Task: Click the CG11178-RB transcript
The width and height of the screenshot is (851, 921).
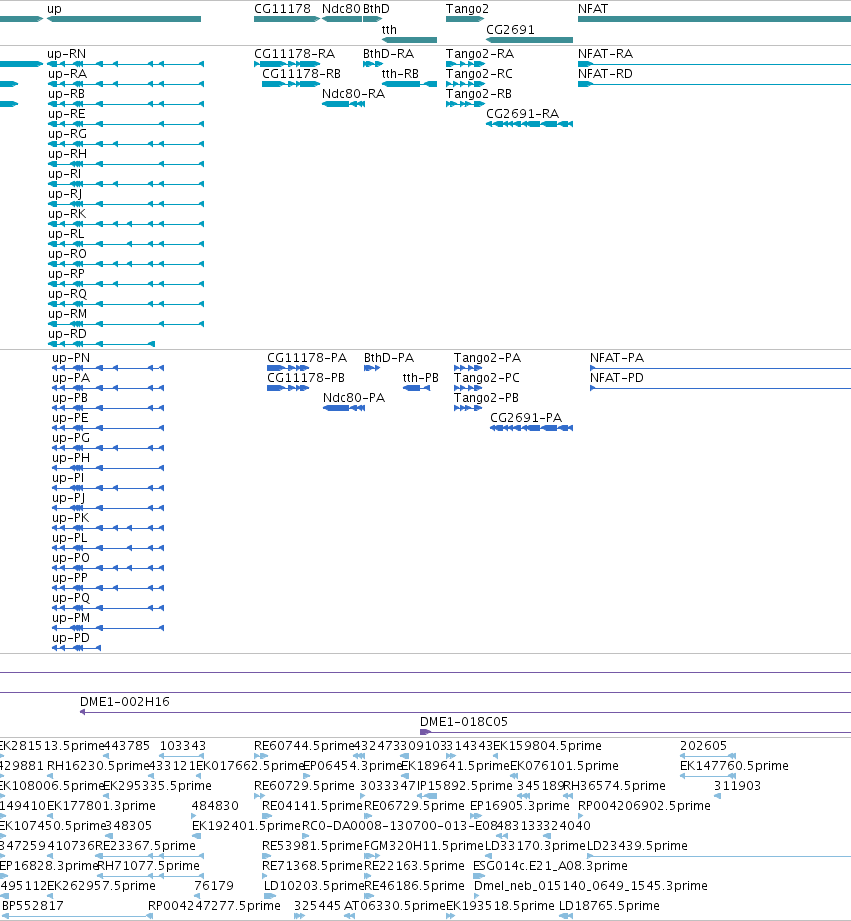Action: coord(291,84)
